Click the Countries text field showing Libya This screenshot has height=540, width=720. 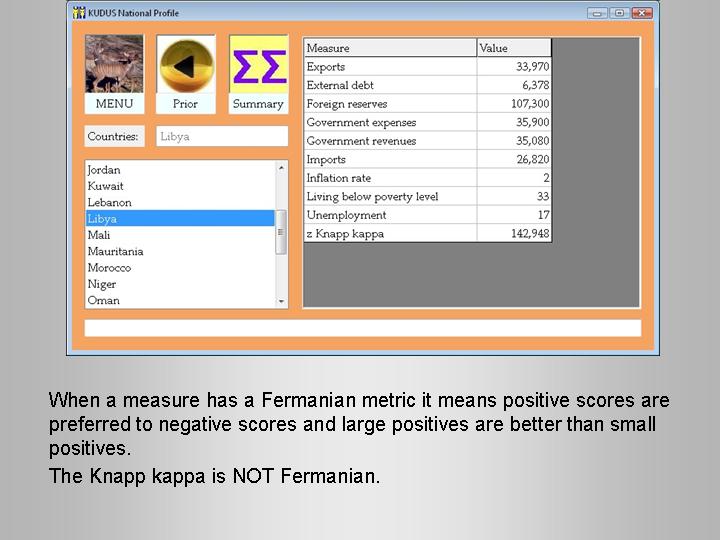tap(221, 136)
